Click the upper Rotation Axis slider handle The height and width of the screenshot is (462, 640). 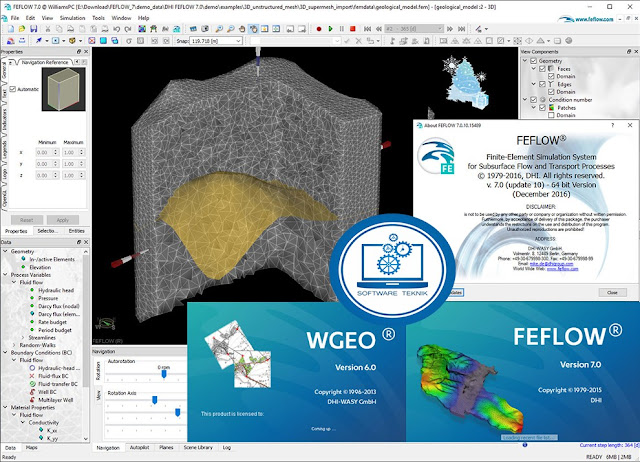click(x=155, y=400)
